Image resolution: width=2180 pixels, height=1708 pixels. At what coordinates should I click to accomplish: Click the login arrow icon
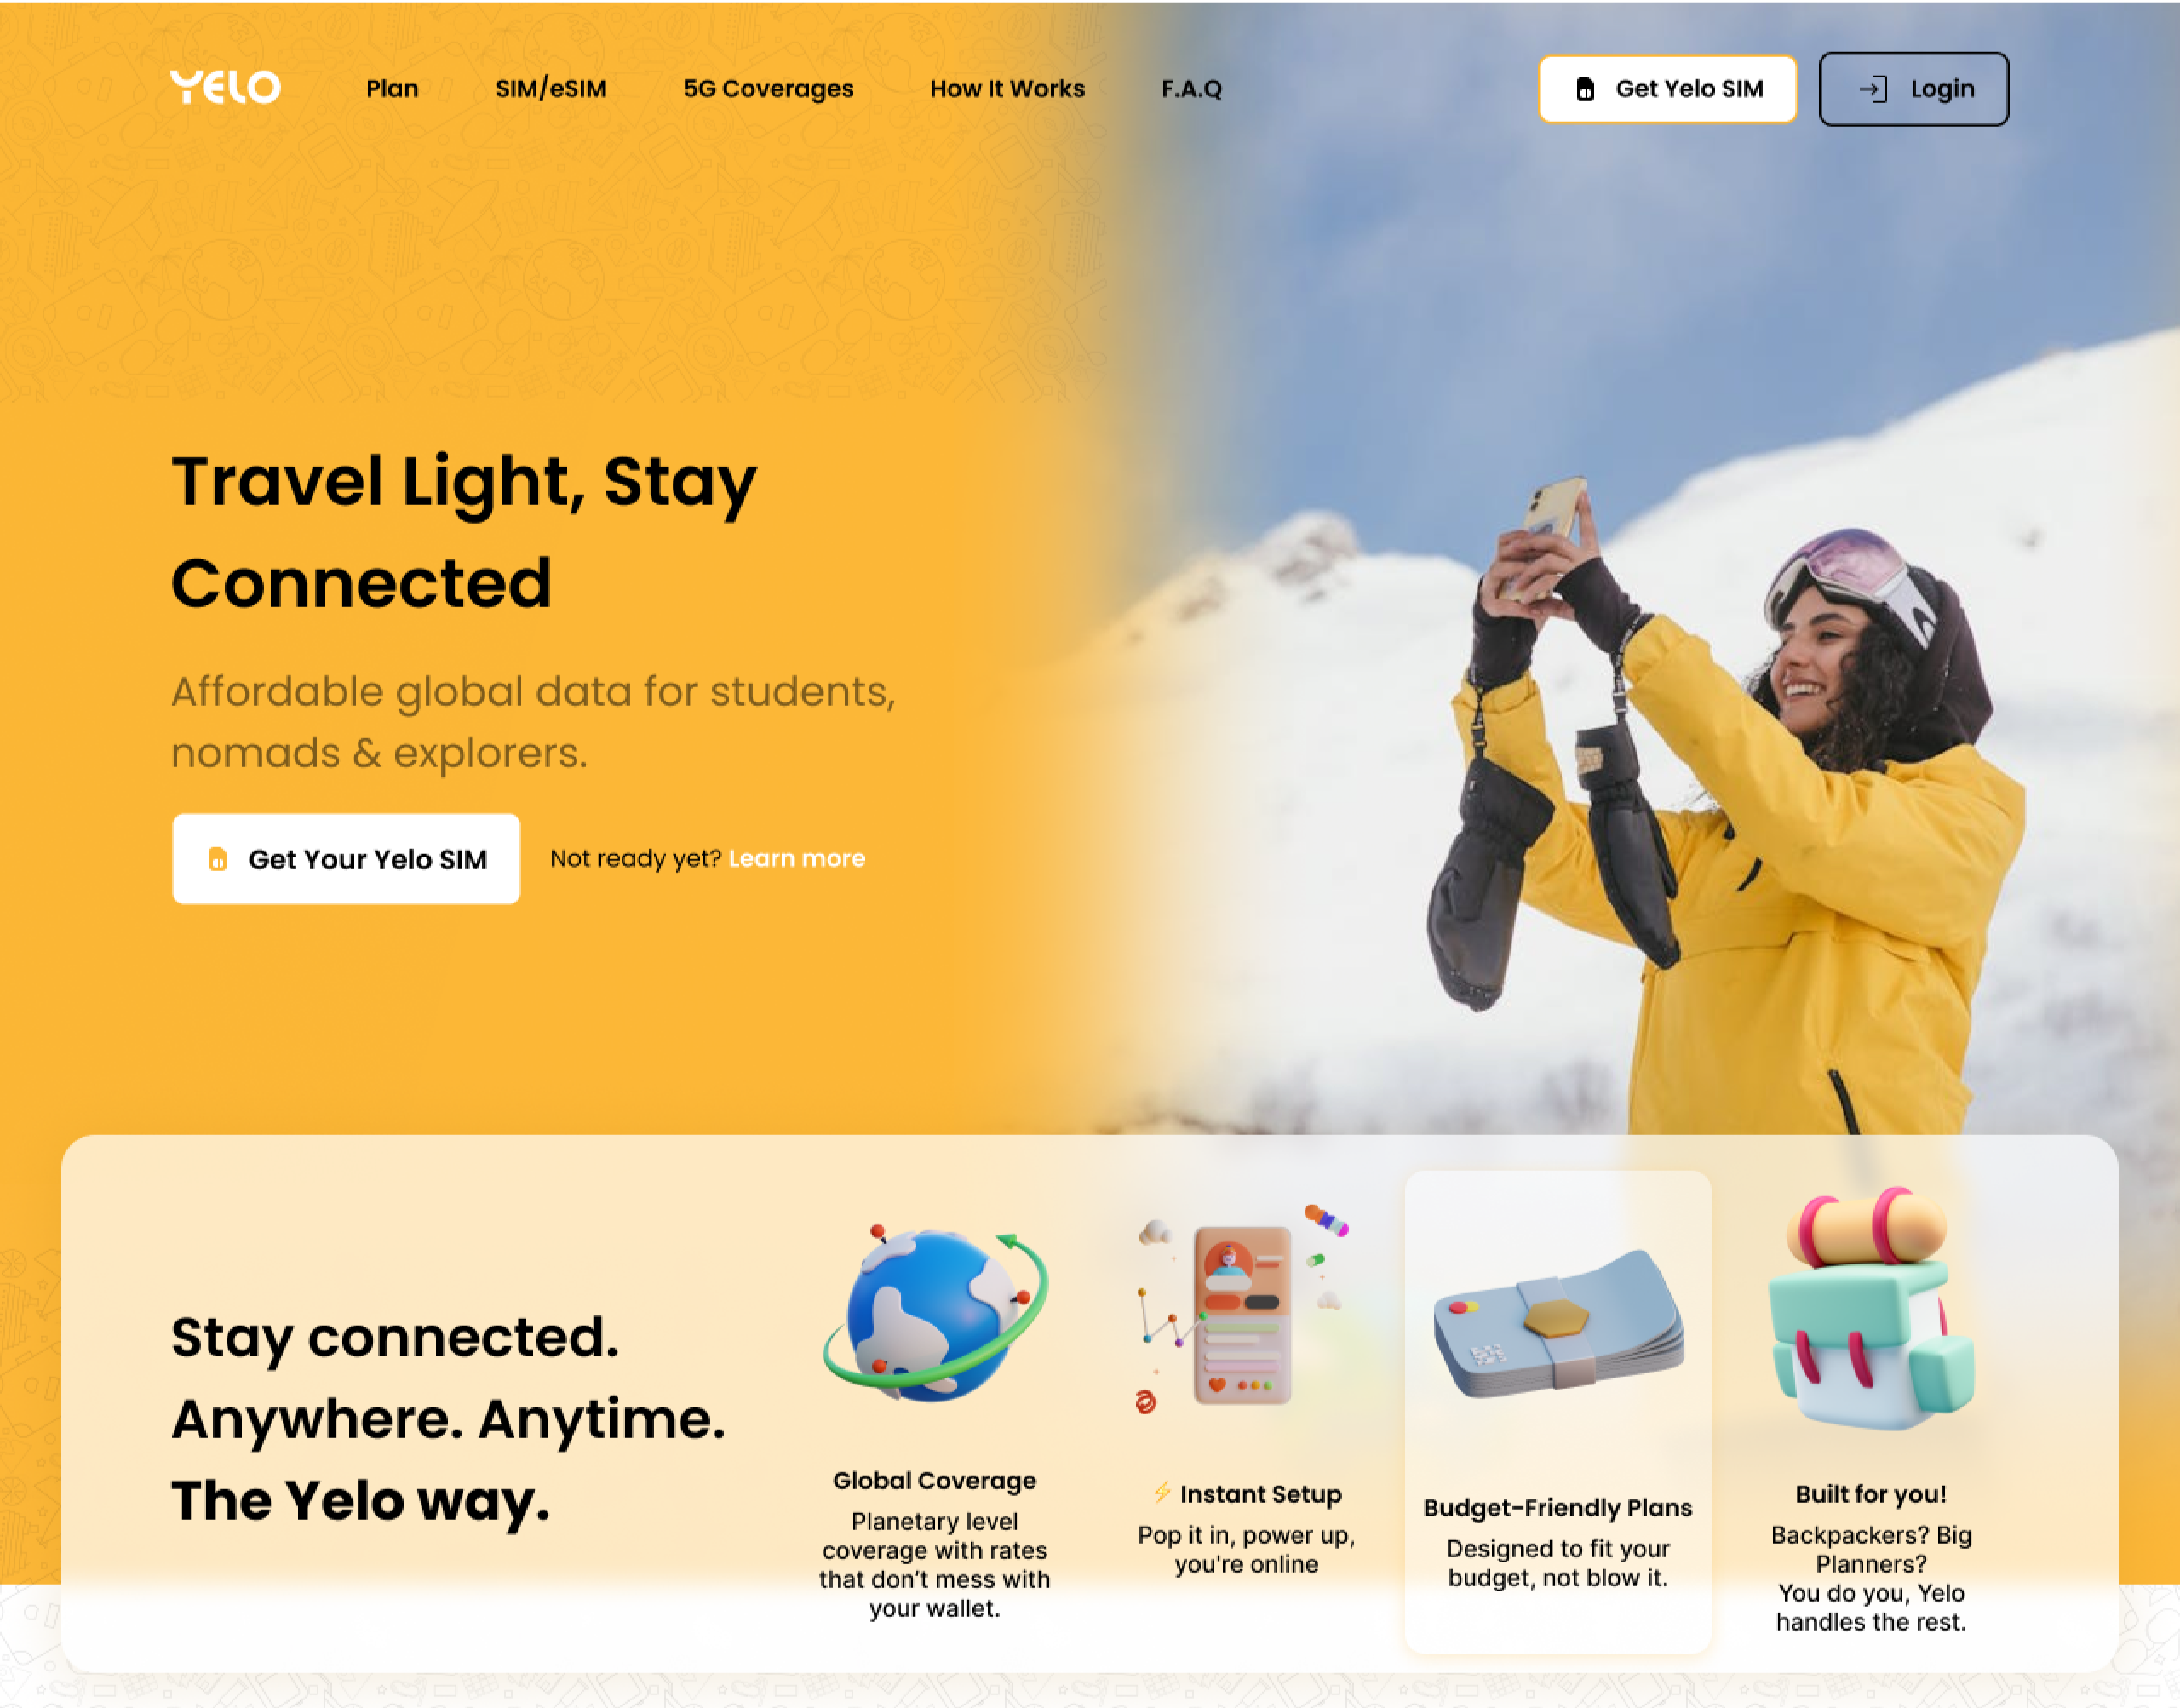[x=1872, y=89]
